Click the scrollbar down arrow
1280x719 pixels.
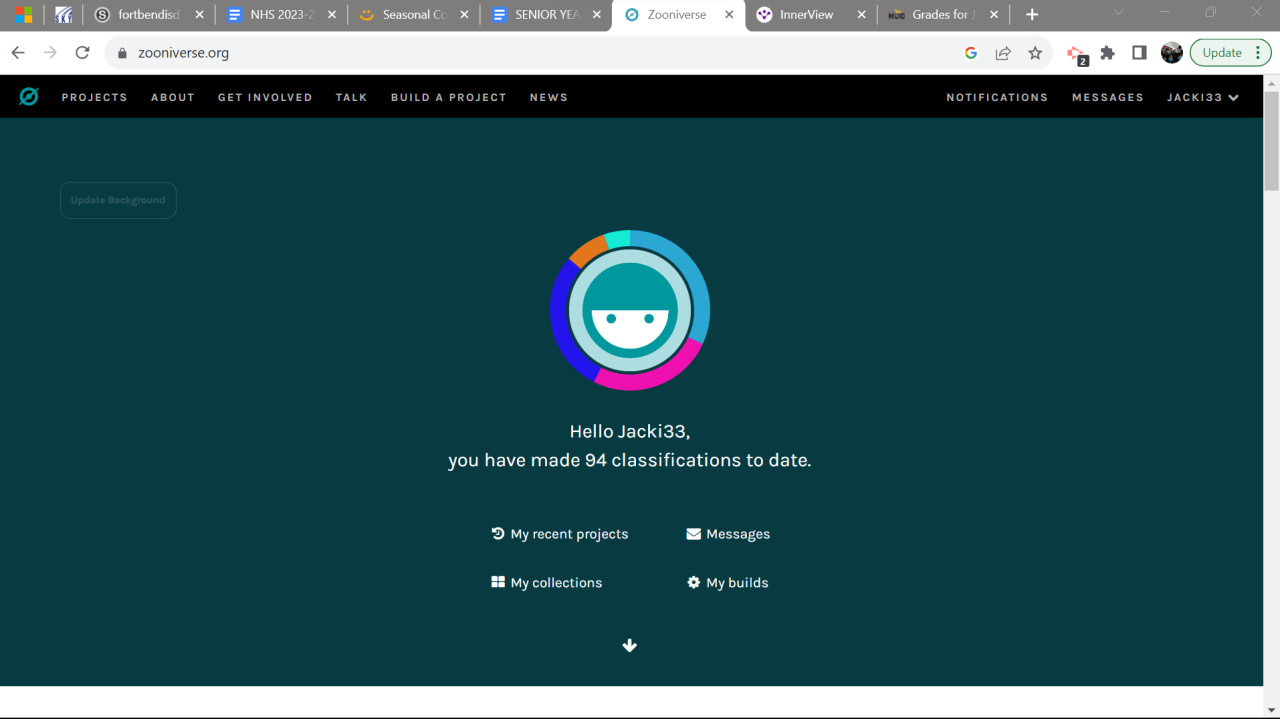point(1272,710)
